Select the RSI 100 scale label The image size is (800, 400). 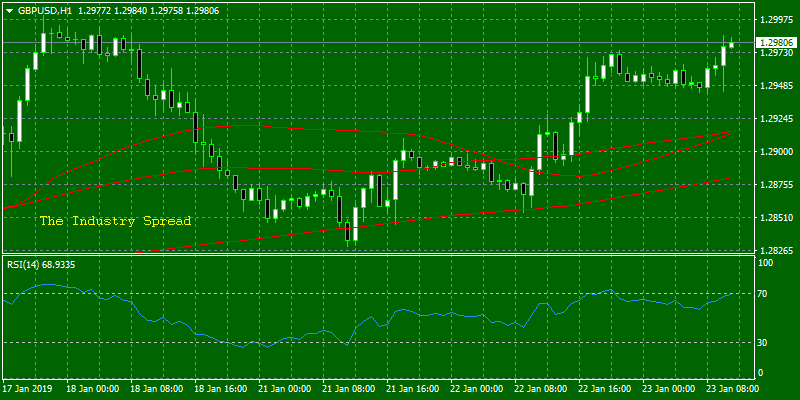pos(766,262)
